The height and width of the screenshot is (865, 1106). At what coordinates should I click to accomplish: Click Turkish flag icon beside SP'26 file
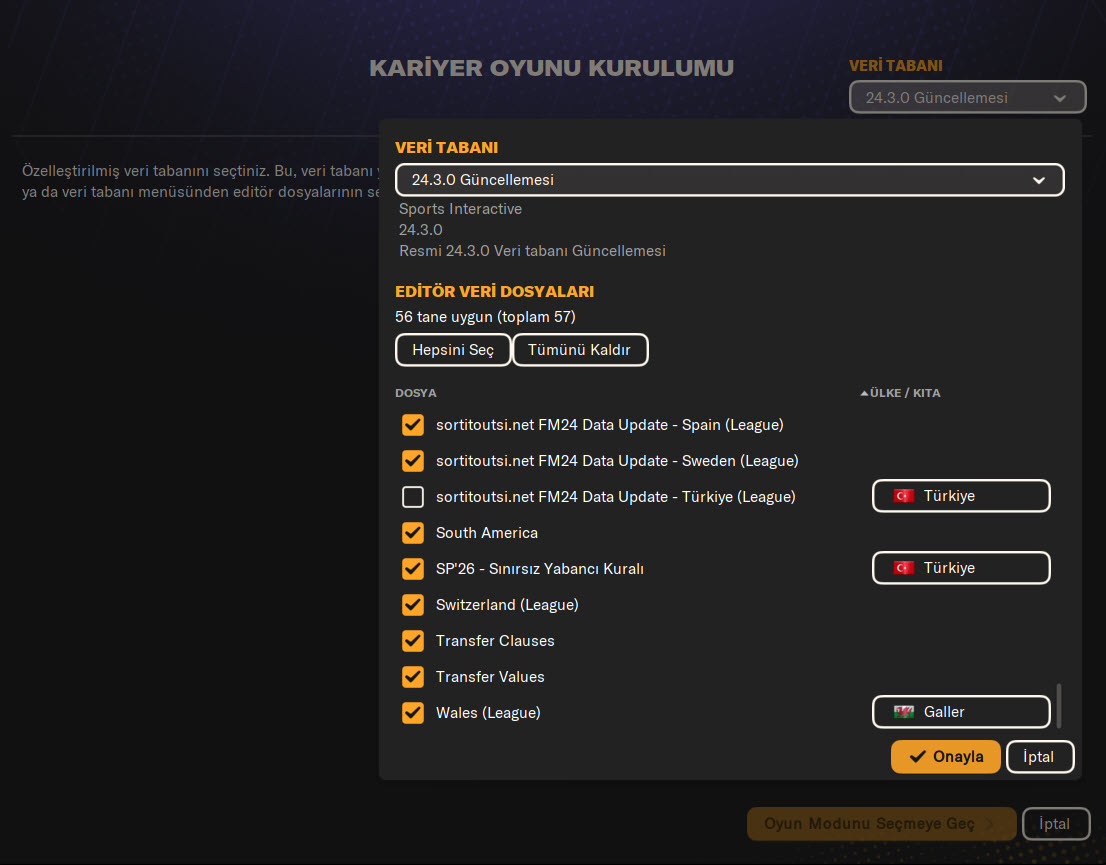click(x=904, y=568)
